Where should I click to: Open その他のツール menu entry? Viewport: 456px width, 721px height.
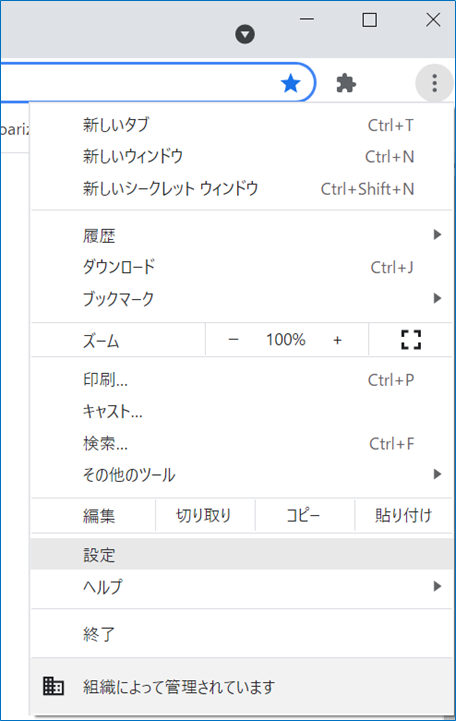pyautogui.click(x=242, y=475)
